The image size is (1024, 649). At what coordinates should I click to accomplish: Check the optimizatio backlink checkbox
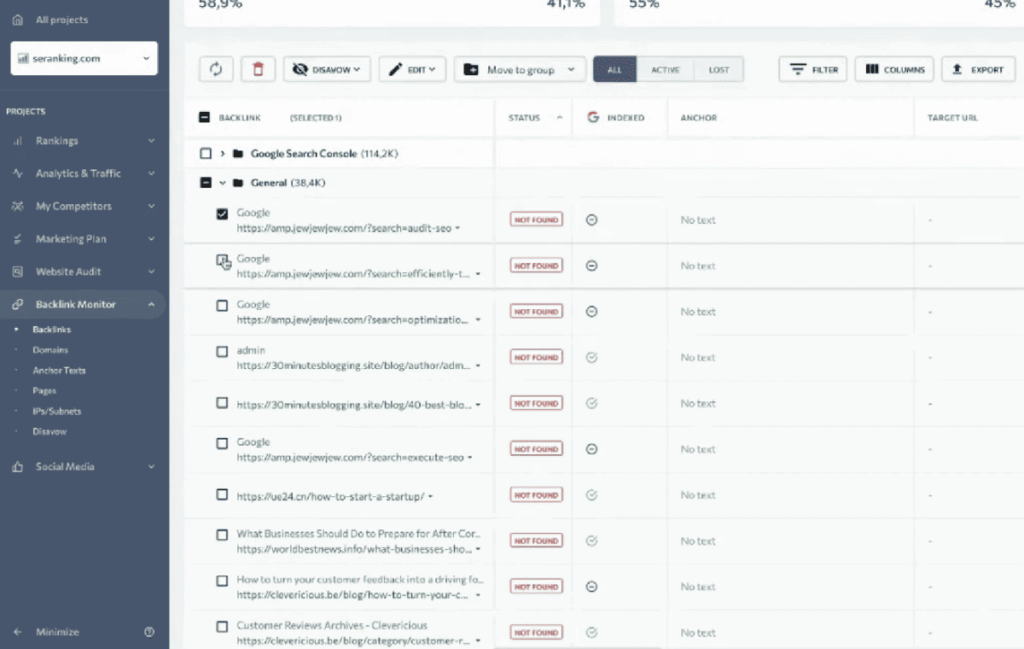tap(222, 306)
